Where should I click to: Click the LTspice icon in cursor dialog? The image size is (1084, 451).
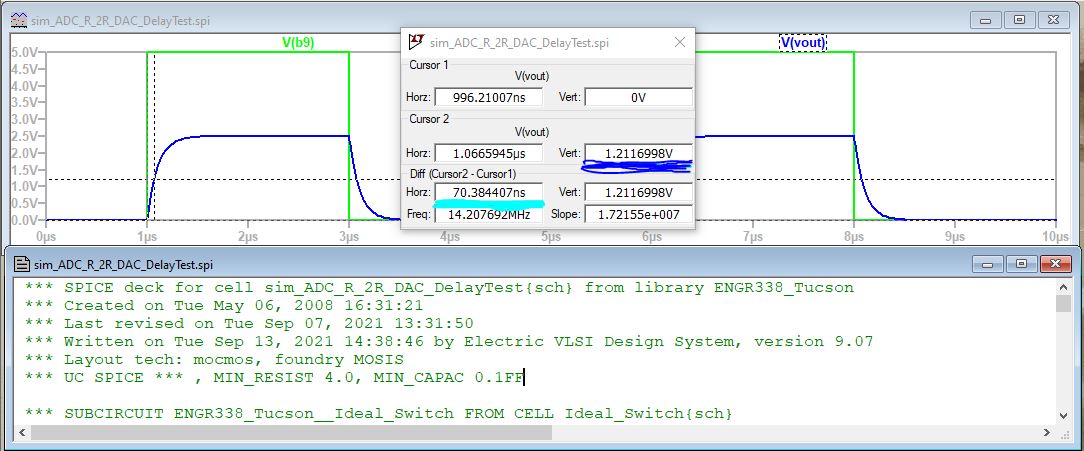click(416, 42)
